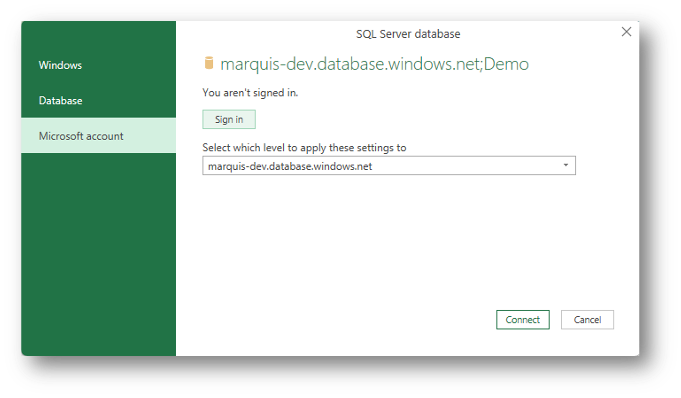Screen dimensions: 681x398
Task: Choose the Microsoft account tab
Action: click(99, 136)
